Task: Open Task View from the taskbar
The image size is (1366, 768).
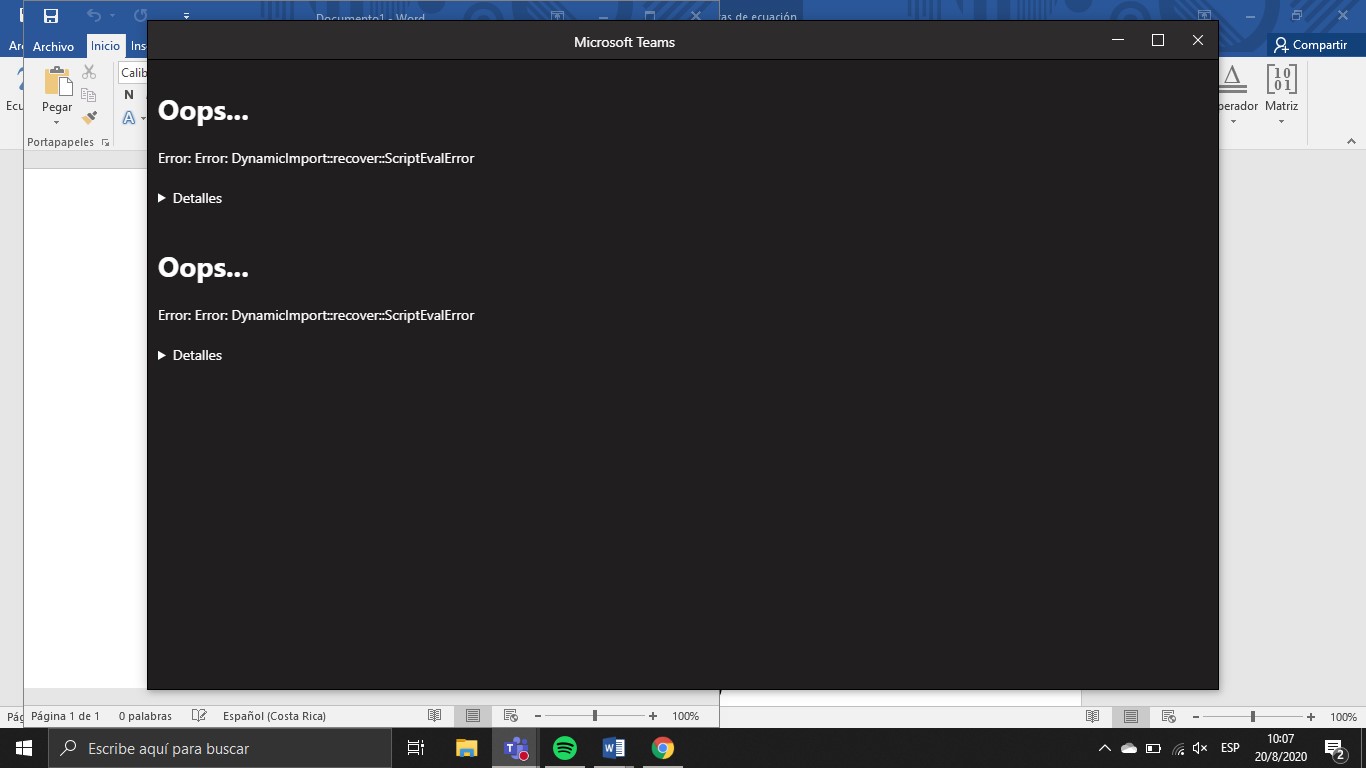Action: point(416,748)
